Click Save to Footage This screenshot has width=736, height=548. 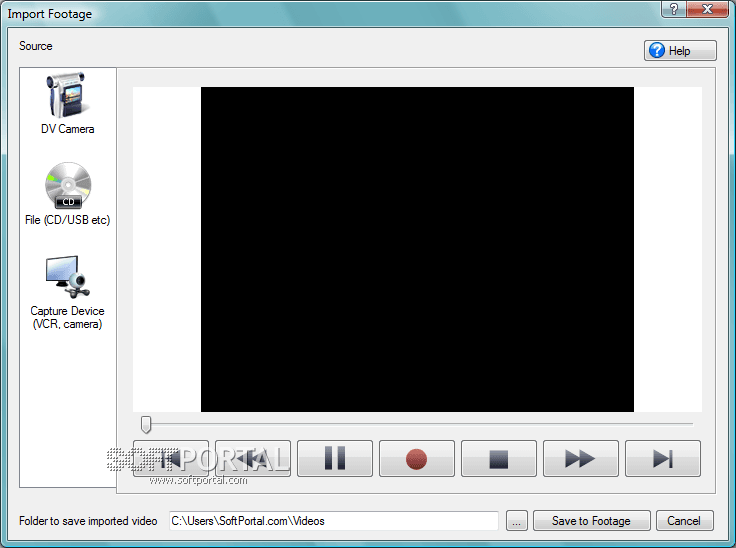(x=592, y=521)
